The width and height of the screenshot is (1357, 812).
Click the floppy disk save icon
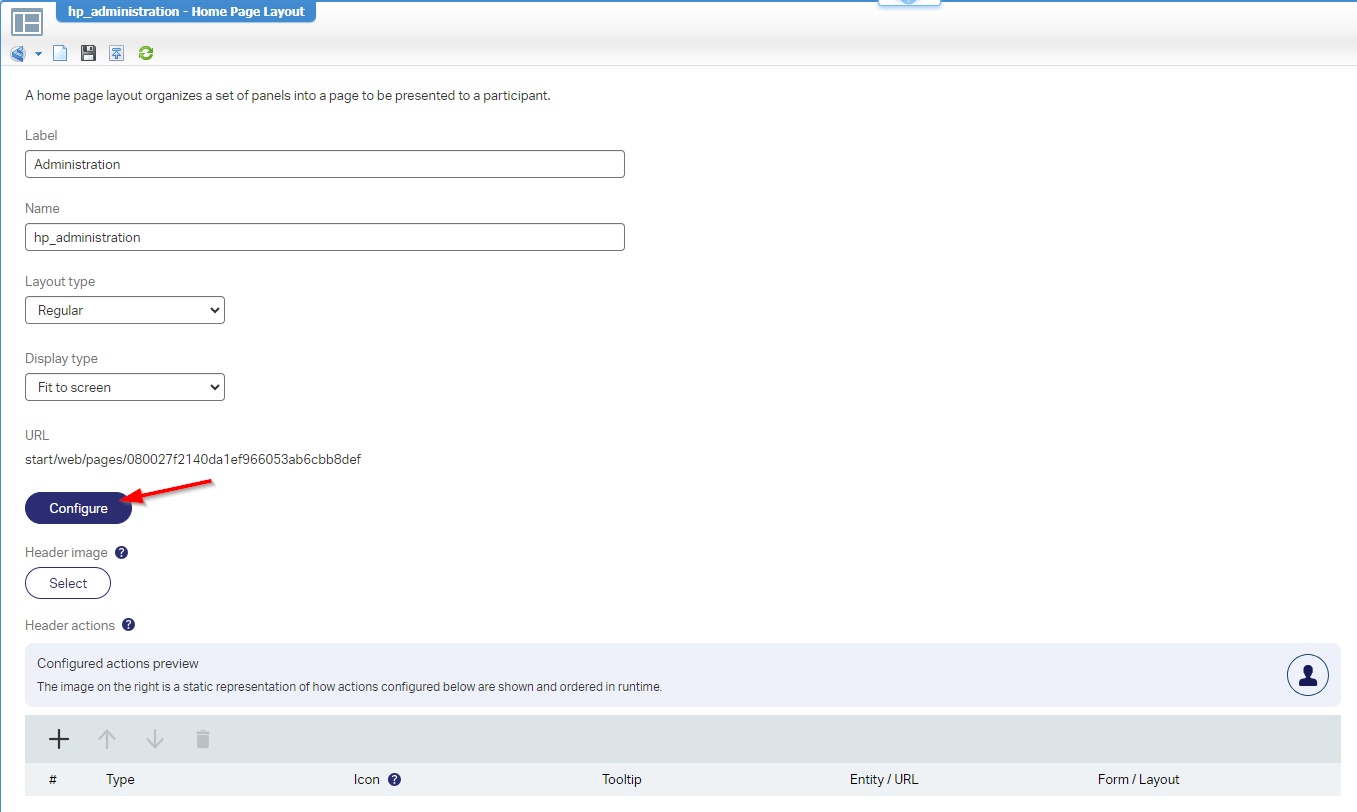pos(88,53)
